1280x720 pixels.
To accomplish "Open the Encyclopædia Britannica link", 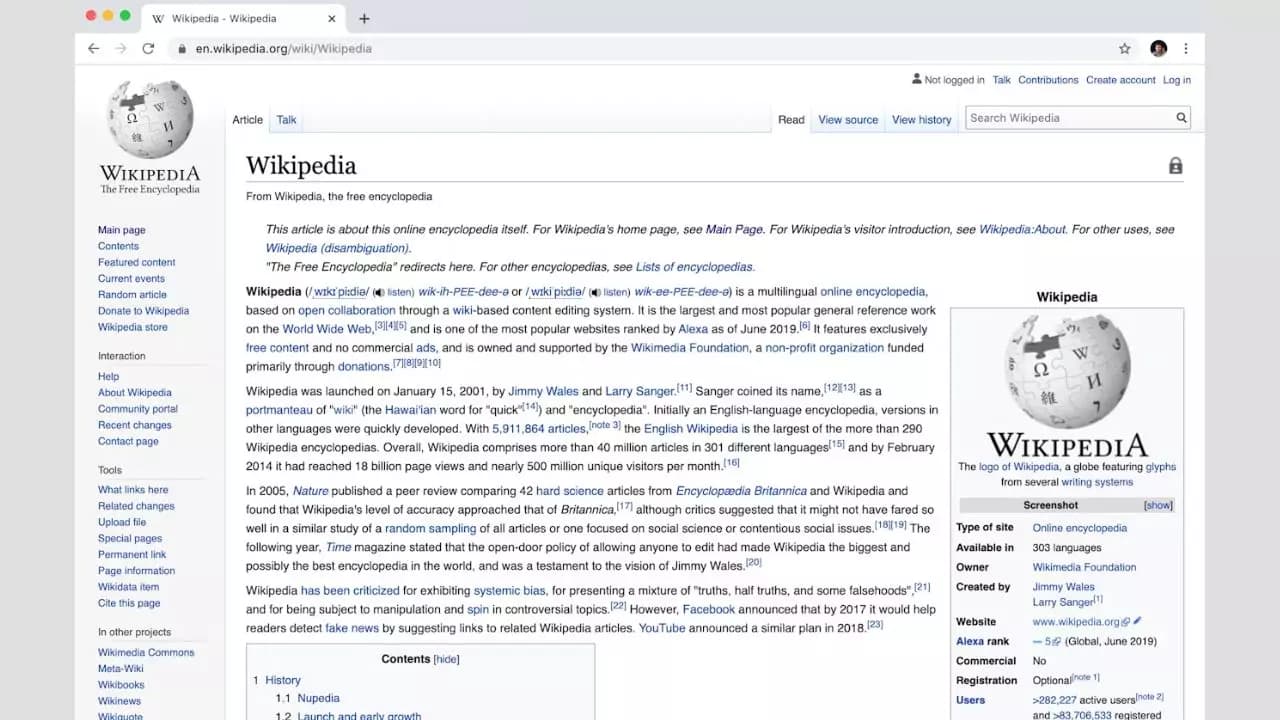I will 741,491.
